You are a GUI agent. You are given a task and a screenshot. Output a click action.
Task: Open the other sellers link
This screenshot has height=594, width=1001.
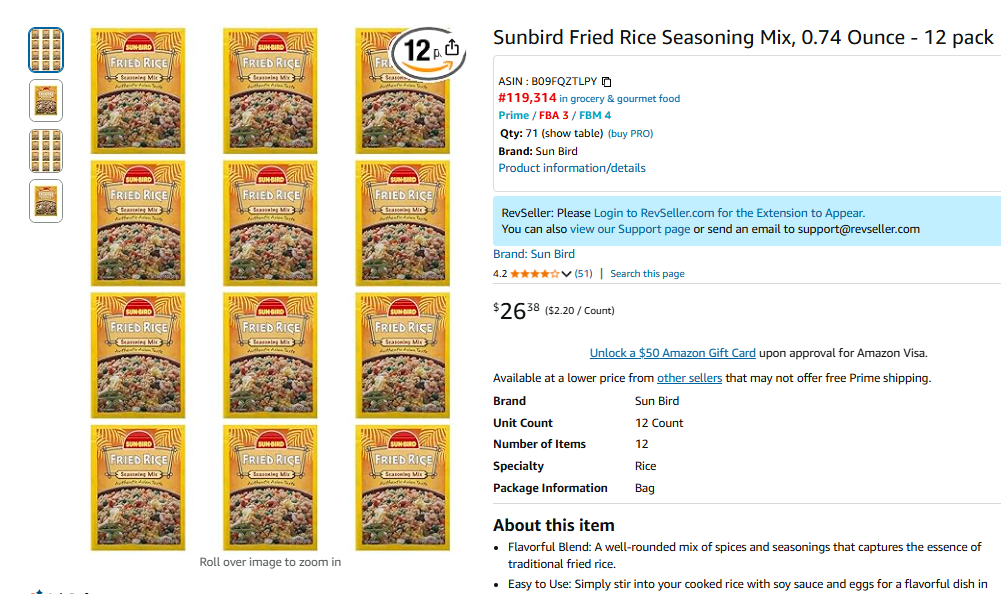click(x=689, y=378)
